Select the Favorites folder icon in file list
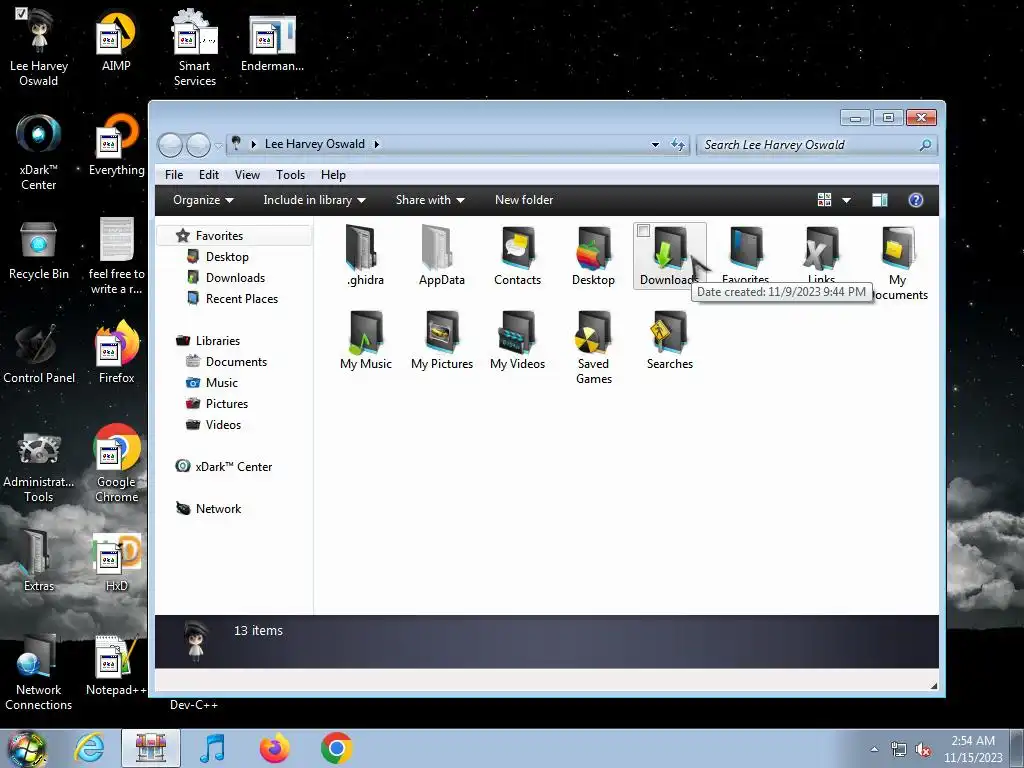The height and width of the screenshot is (768, 1024). tap(746, 248)
